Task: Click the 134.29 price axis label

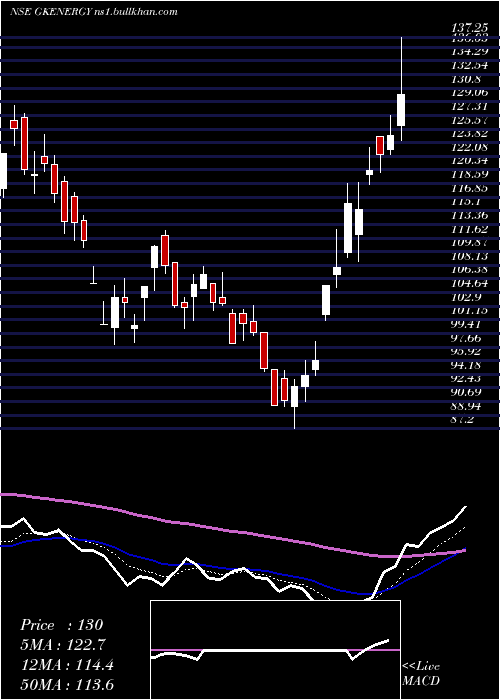Action: [470, 52]
